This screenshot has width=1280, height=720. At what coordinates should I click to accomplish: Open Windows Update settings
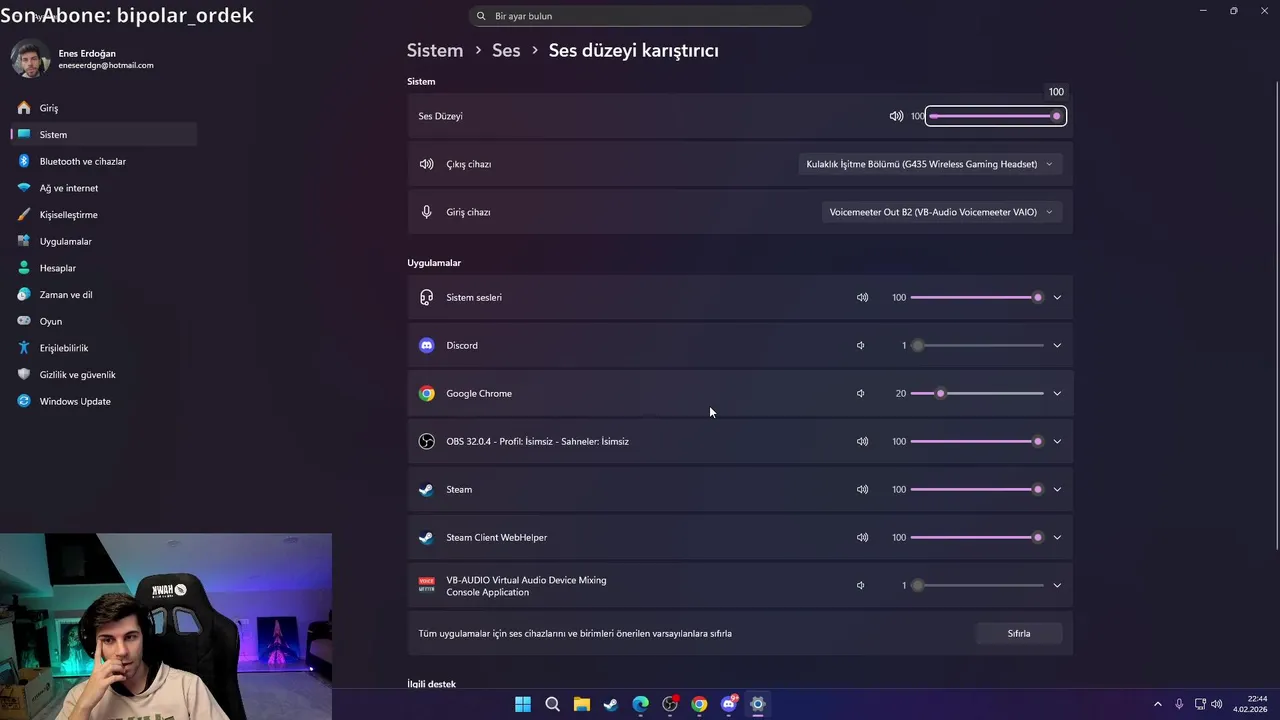103,401
